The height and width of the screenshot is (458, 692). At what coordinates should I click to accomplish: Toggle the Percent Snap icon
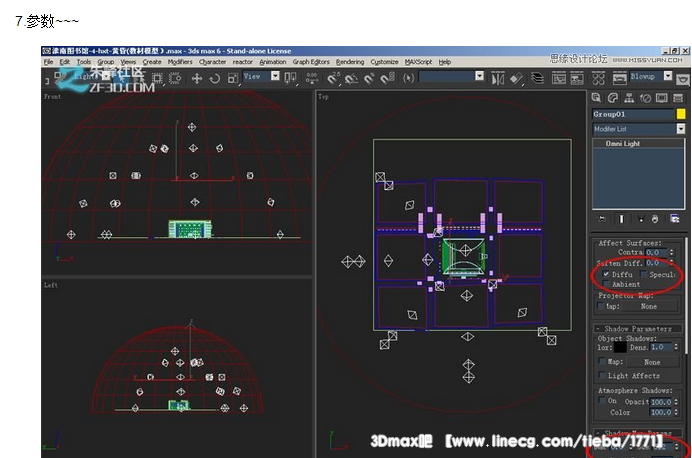tap(369, 79)
